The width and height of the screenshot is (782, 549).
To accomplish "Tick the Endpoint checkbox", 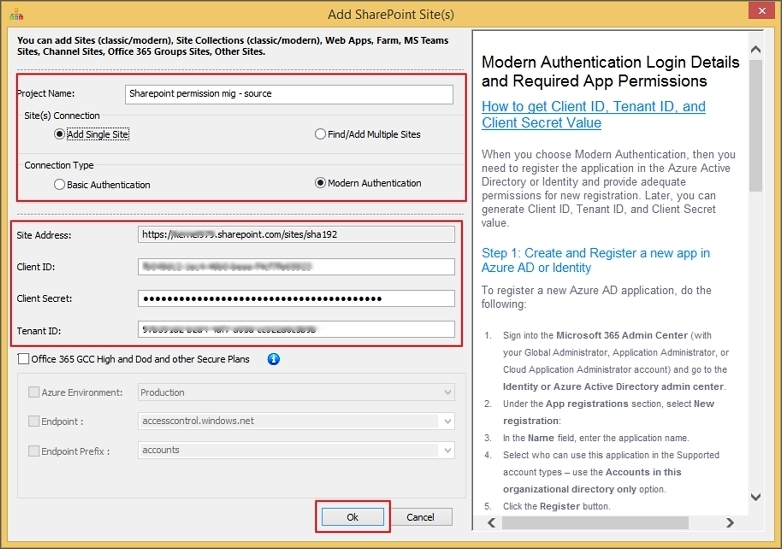I will point(33,421).
